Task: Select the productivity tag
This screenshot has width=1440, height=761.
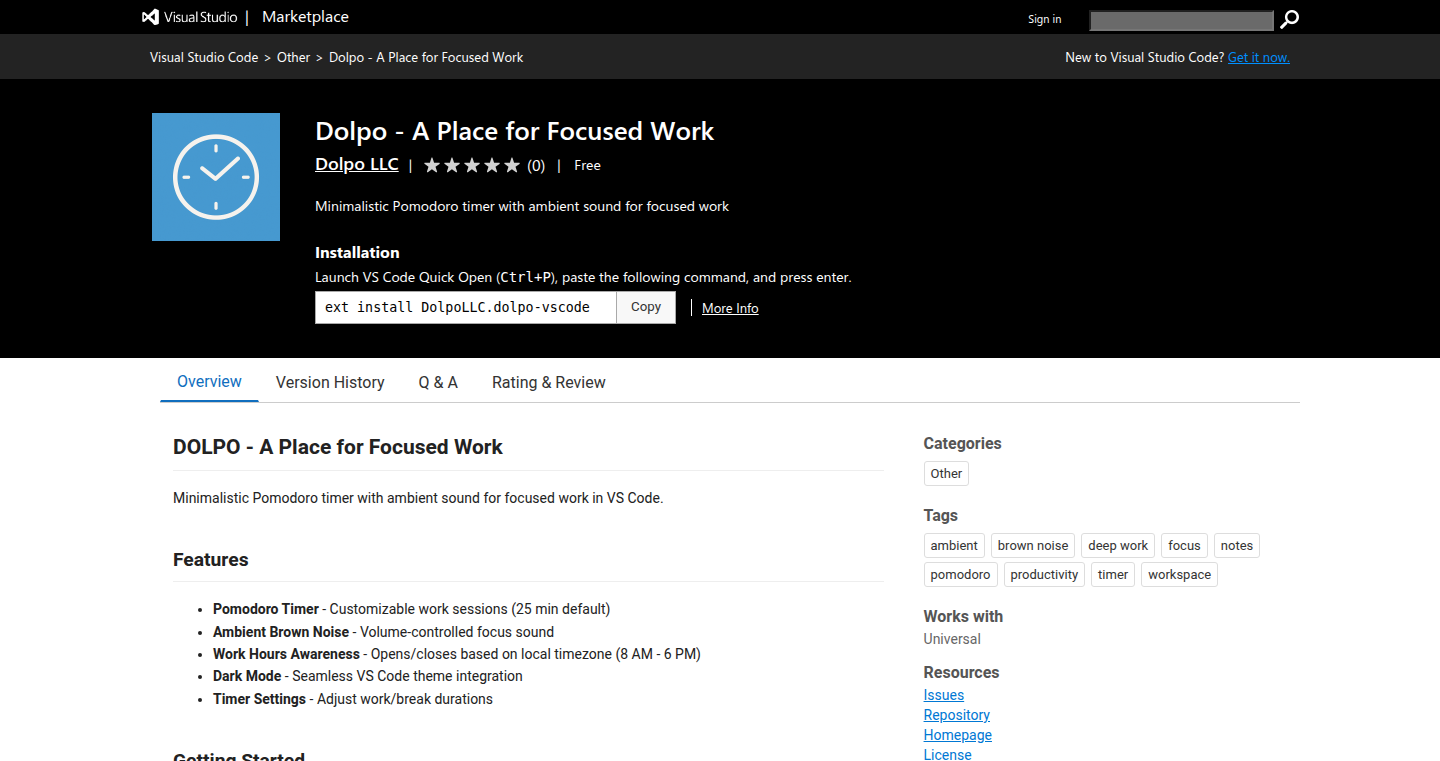Action: (1044, 575)
